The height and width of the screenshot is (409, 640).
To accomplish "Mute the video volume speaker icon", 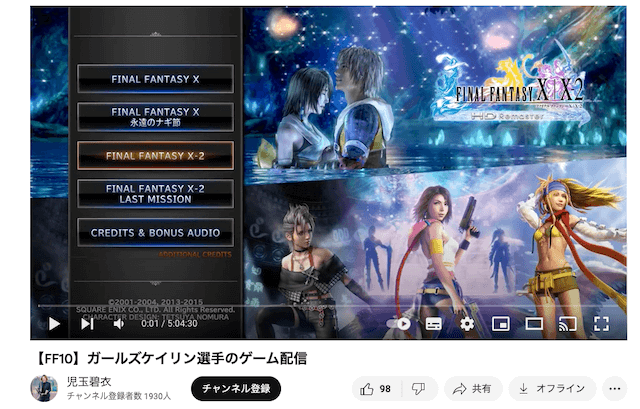I will click(118, 324).
